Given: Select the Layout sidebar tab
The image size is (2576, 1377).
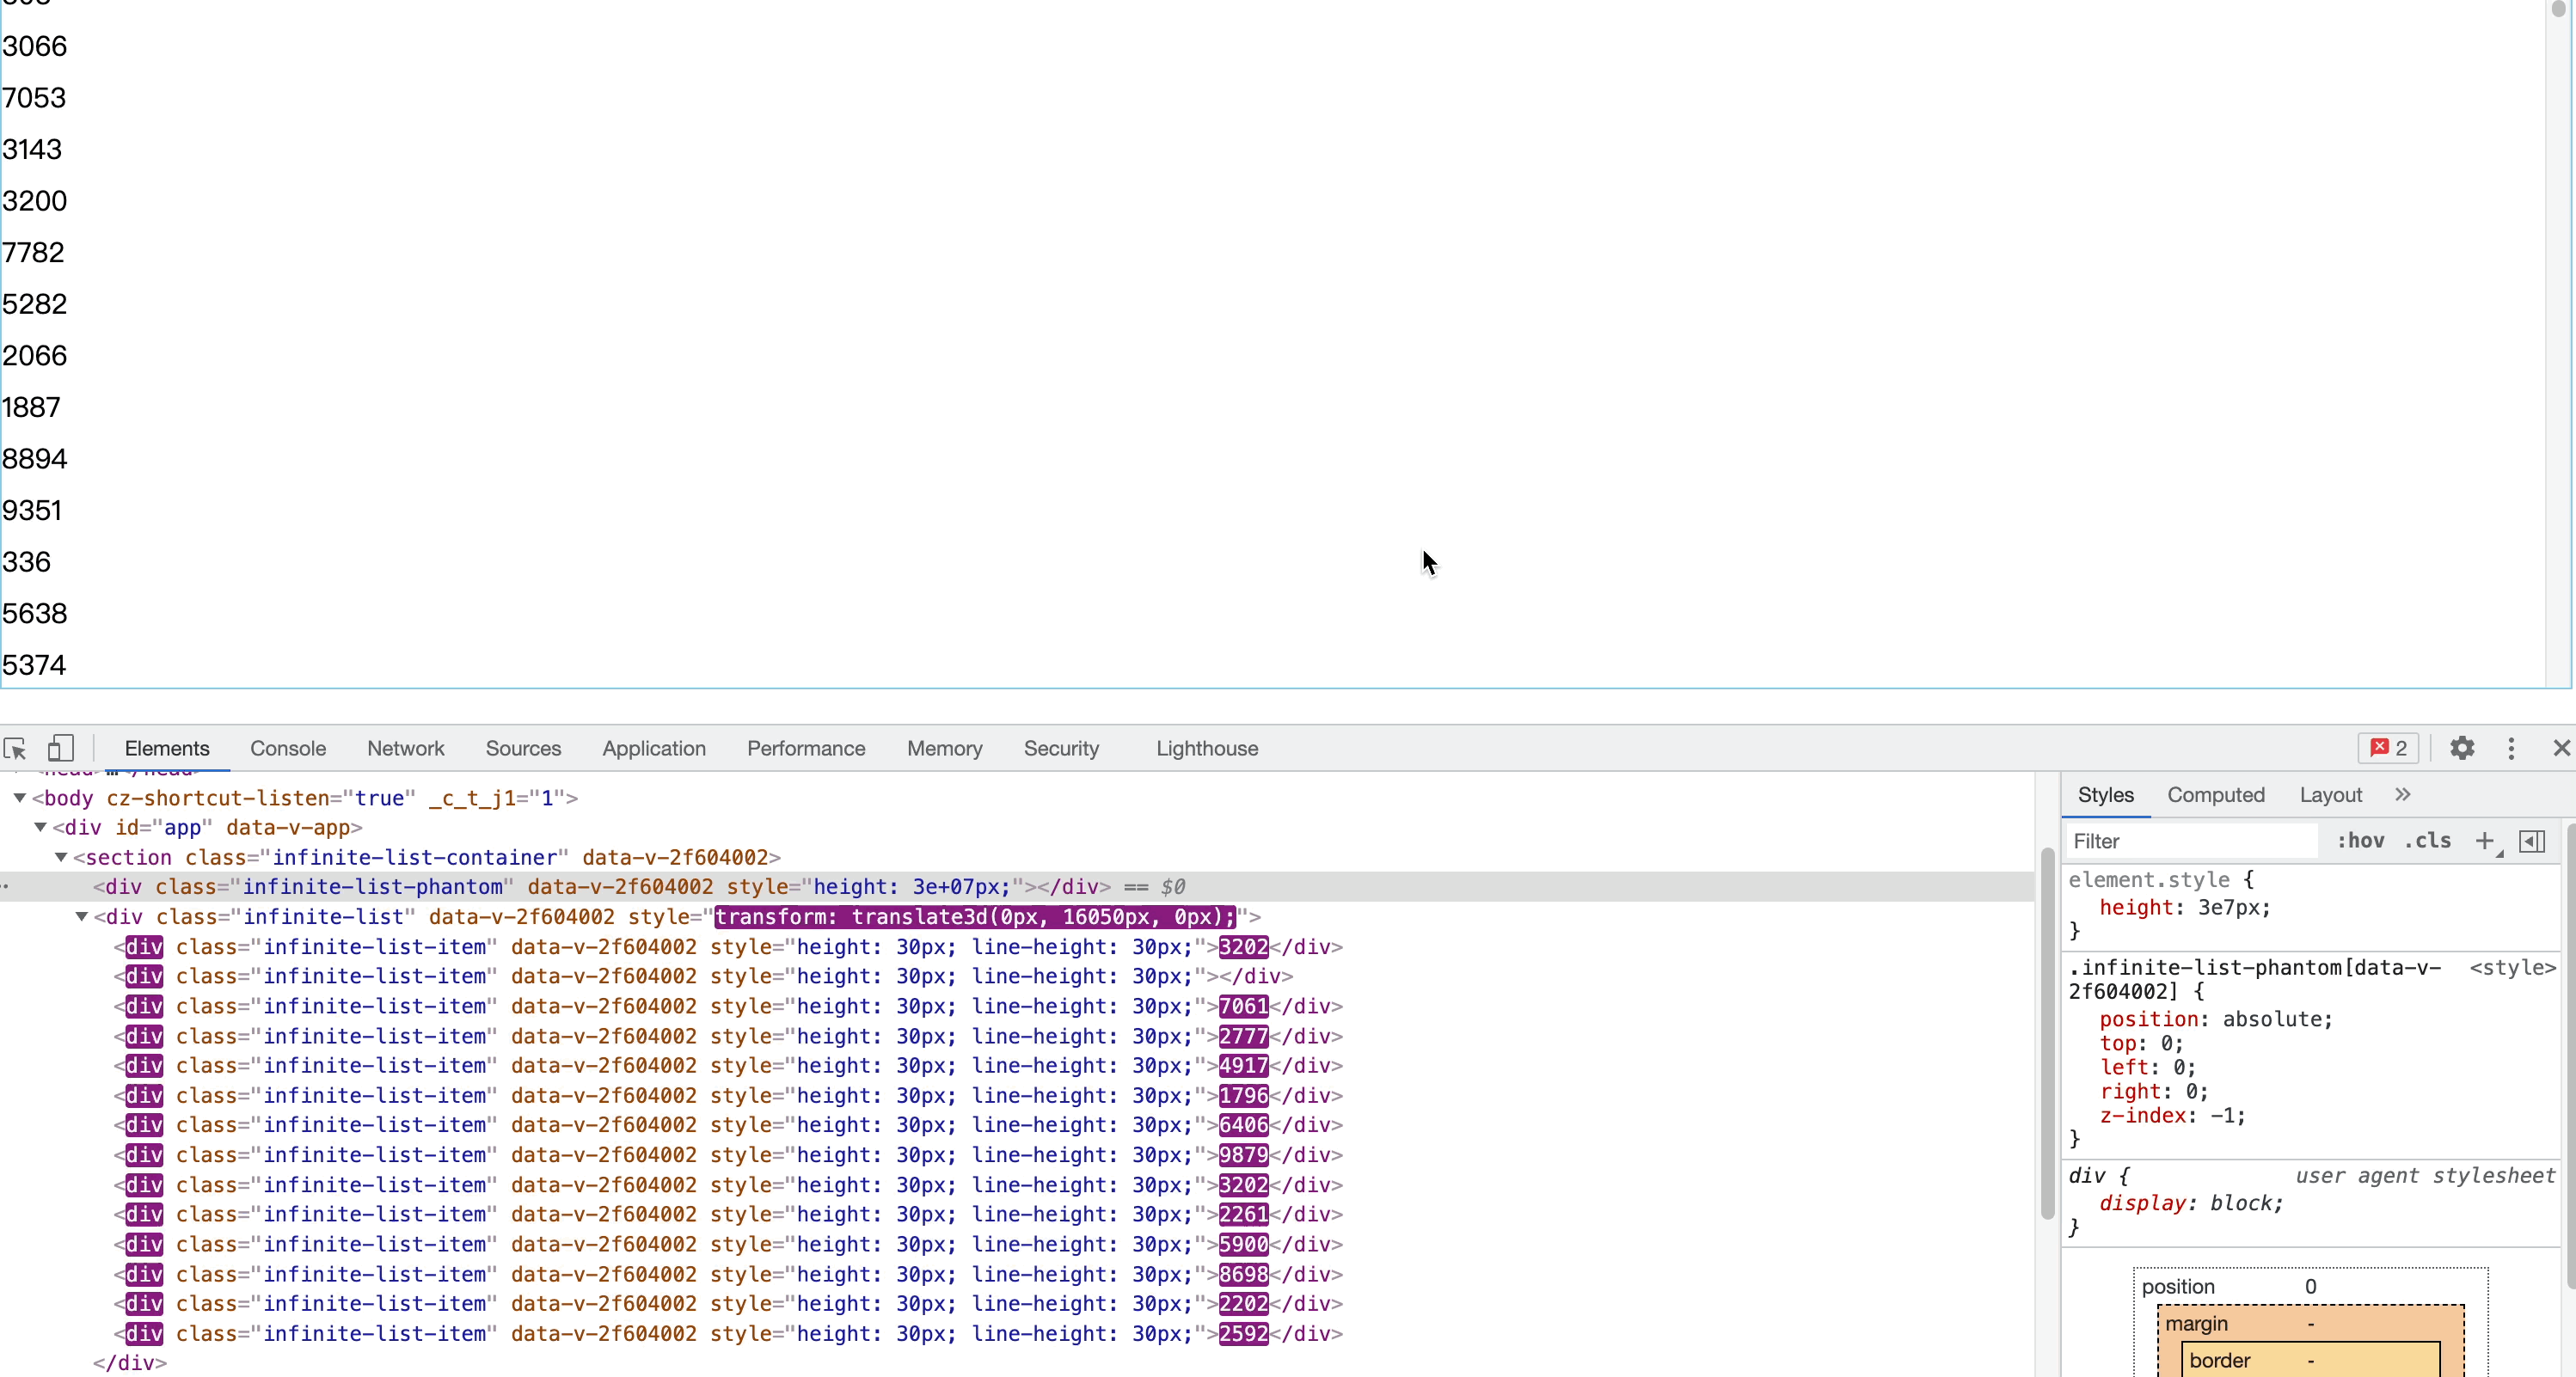Looking at the screenshot, I should (x=2330, y=794).
